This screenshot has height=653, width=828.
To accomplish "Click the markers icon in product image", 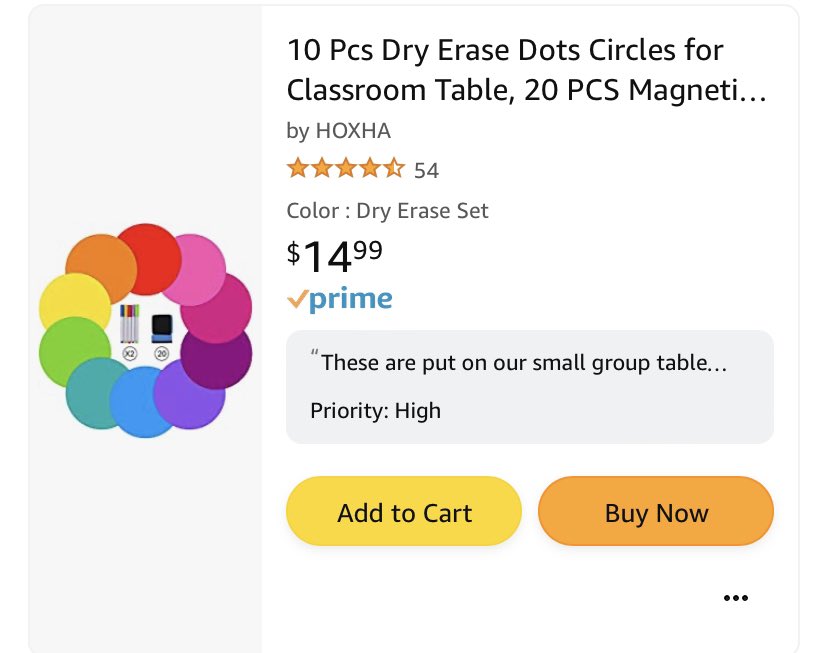I will coord(130,324).
